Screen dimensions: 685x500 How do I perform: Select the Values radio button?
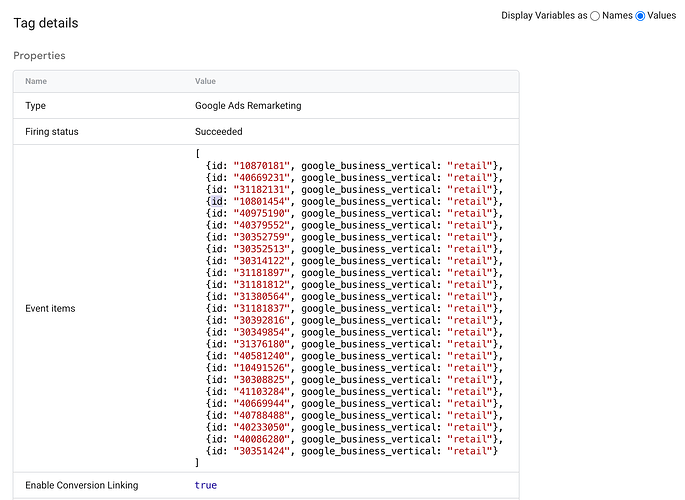[640, 16]
